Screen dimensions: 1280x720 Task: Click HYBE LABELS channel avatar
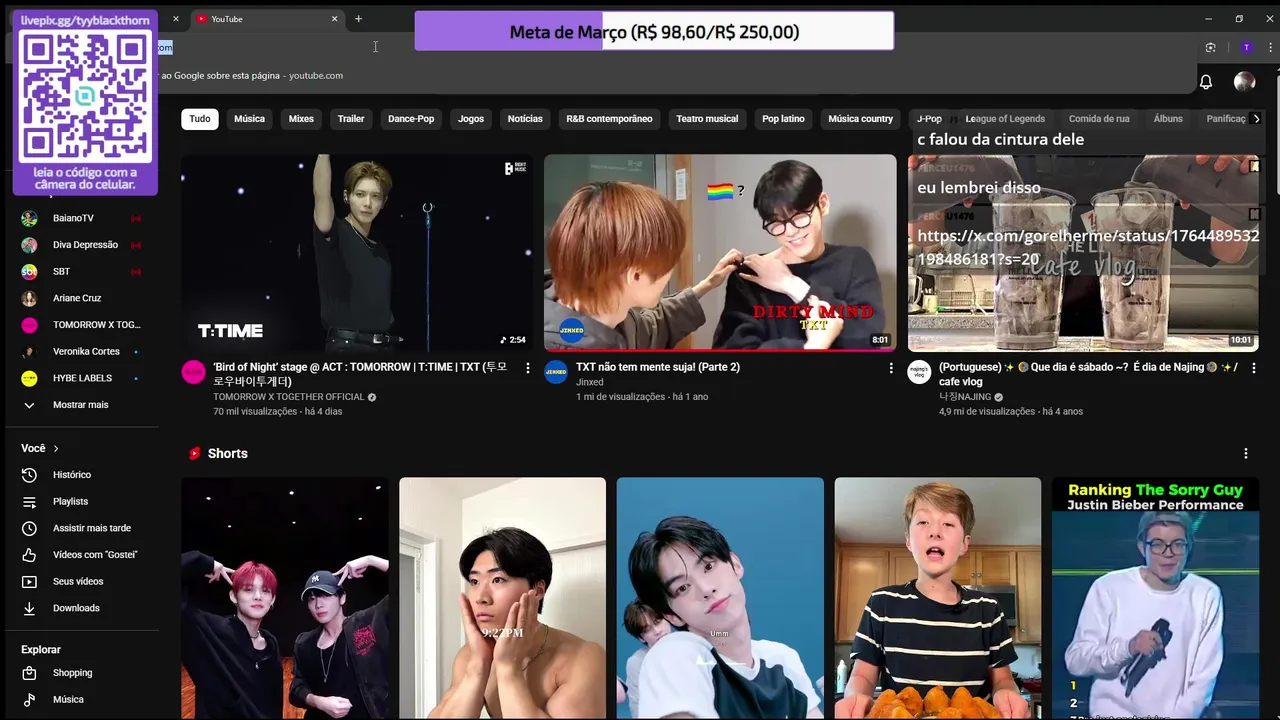pos(29,378)
